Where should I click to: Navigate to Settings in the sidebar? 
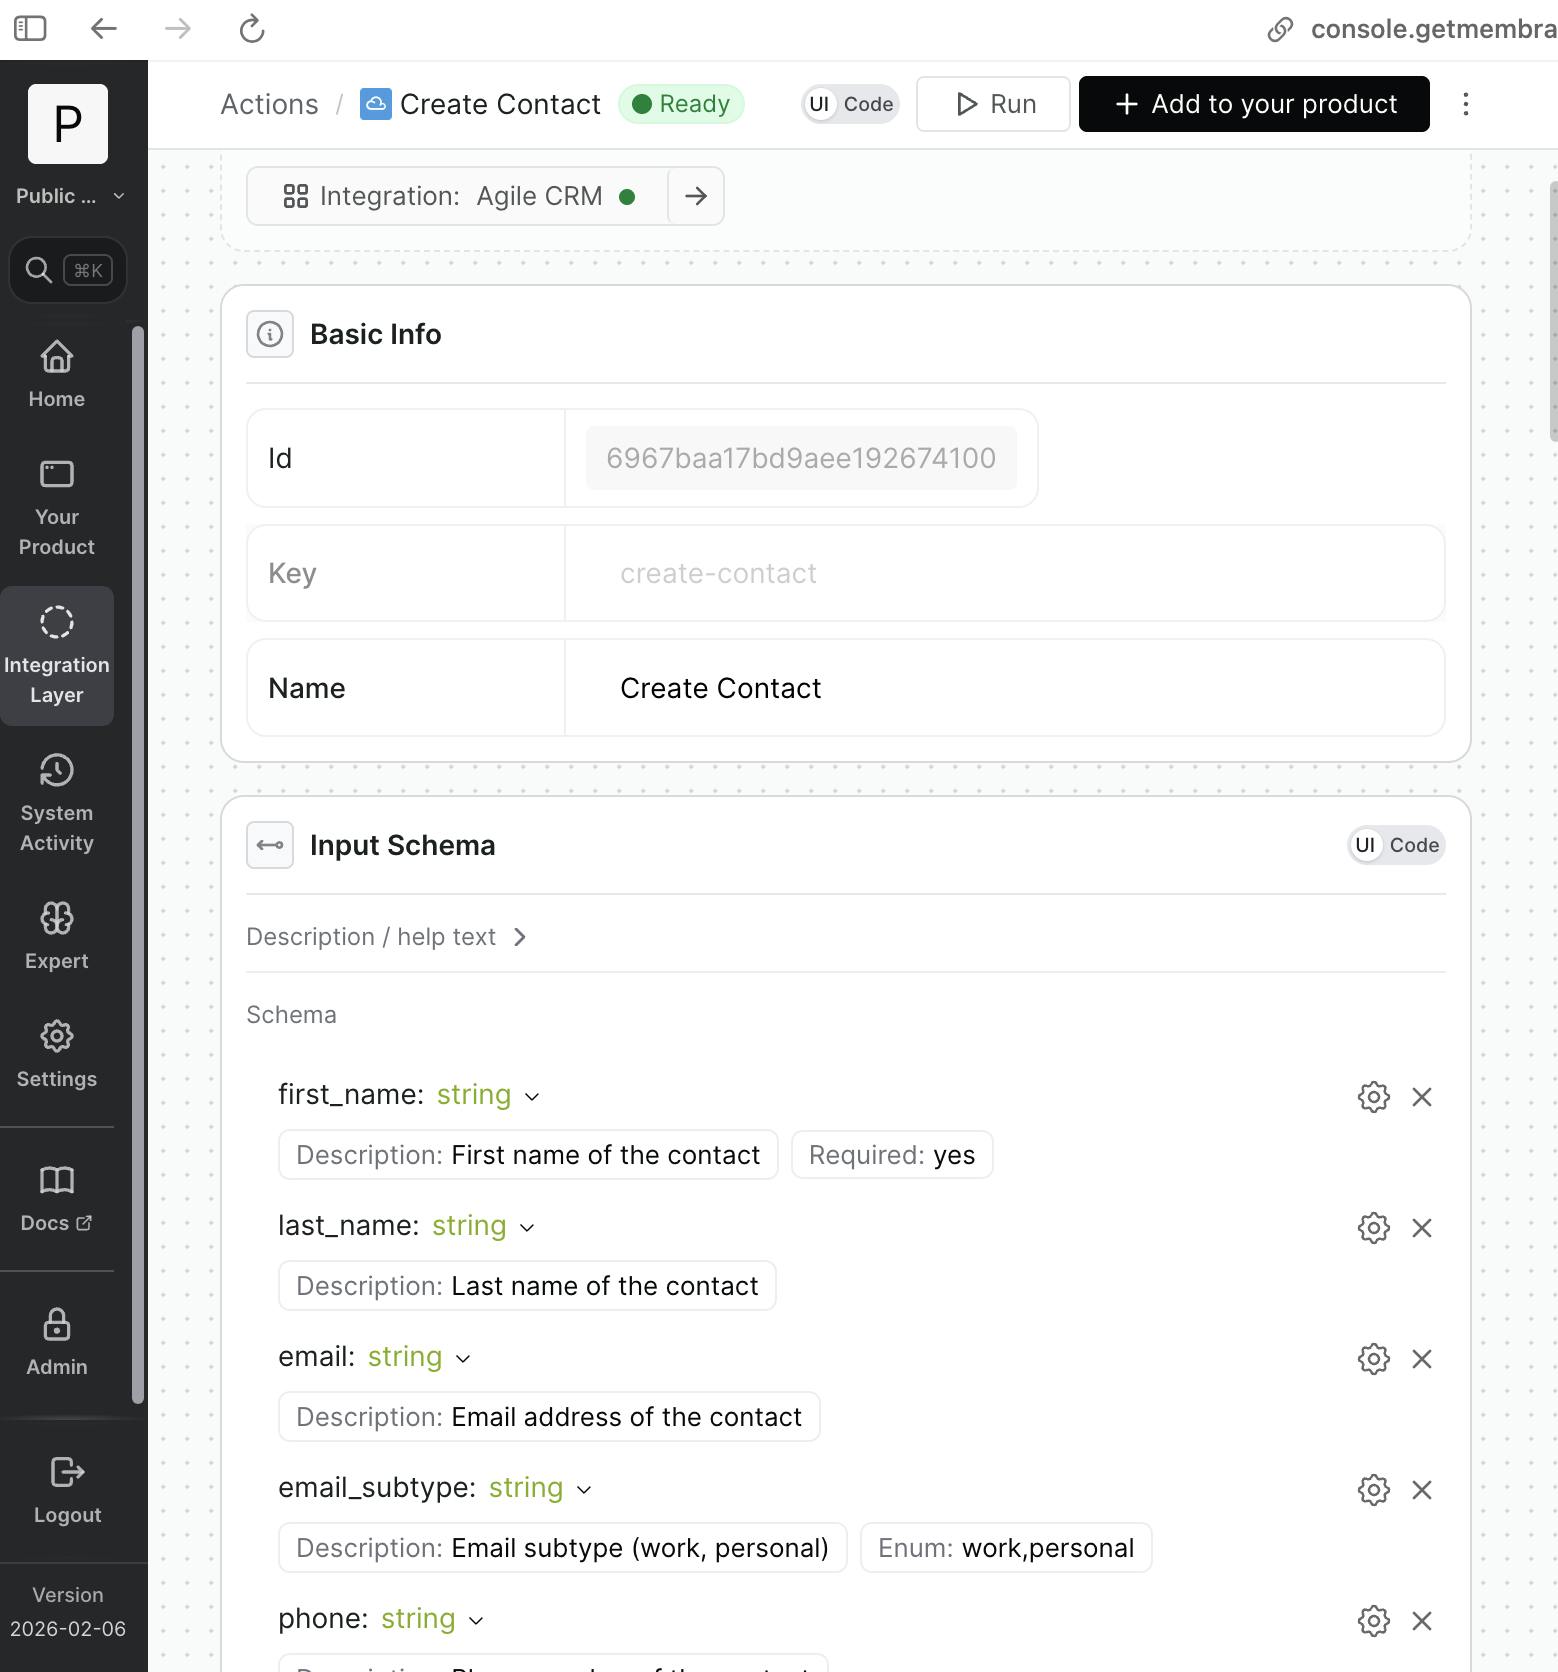(x=57, y=1054)
